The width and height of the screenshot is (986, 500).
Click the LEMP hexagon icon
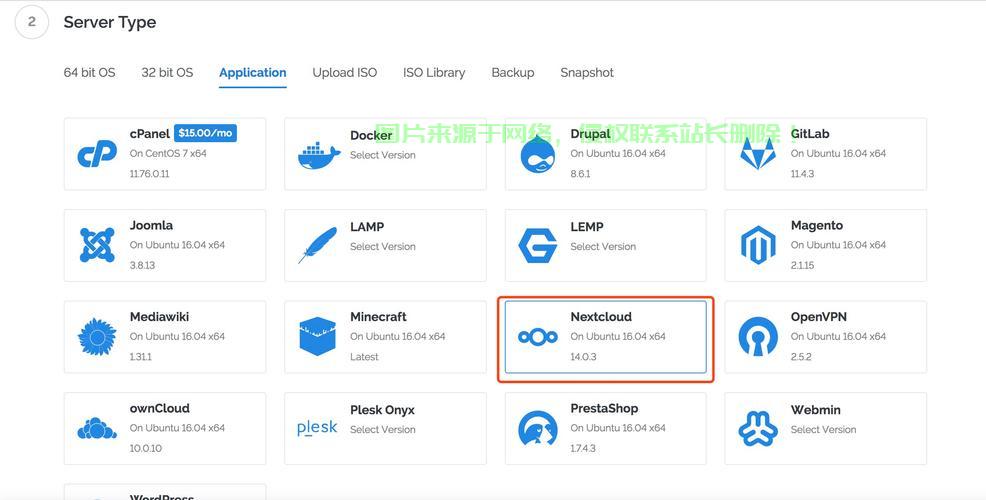click(538, 245)
